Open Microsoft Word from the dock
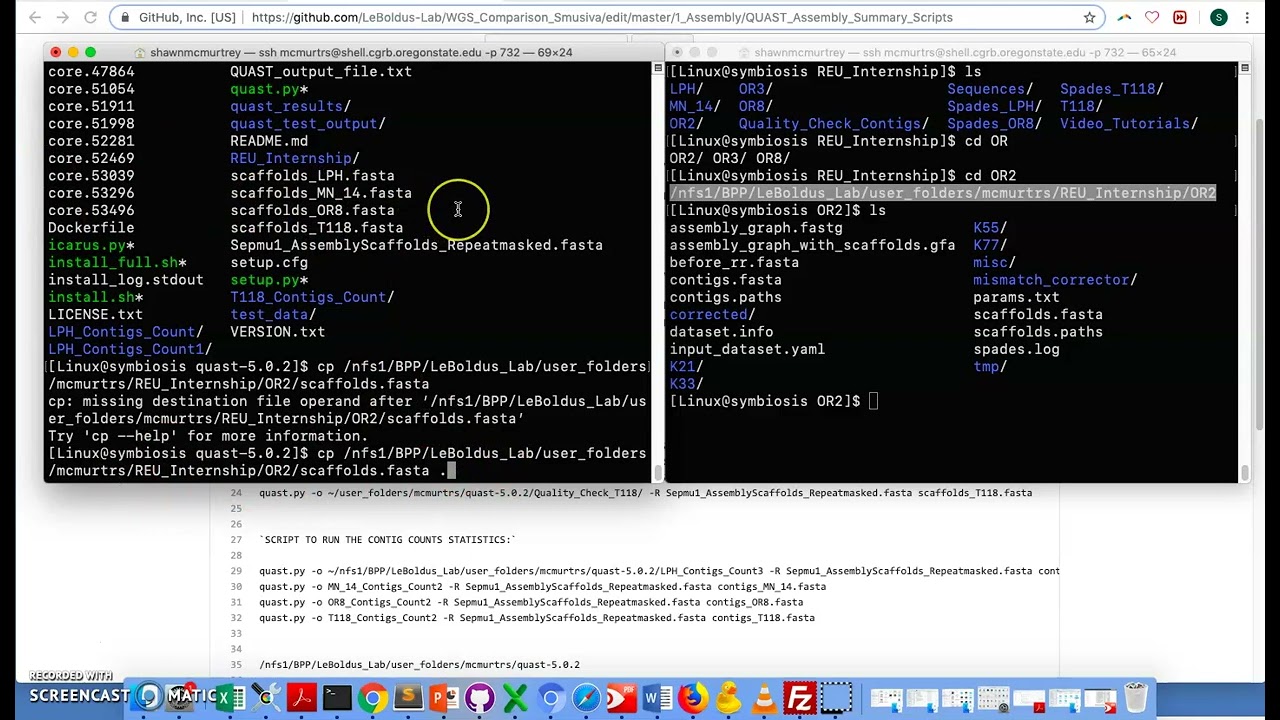Viewport: 1280px width, 720px height. click(x=657, y=697)
